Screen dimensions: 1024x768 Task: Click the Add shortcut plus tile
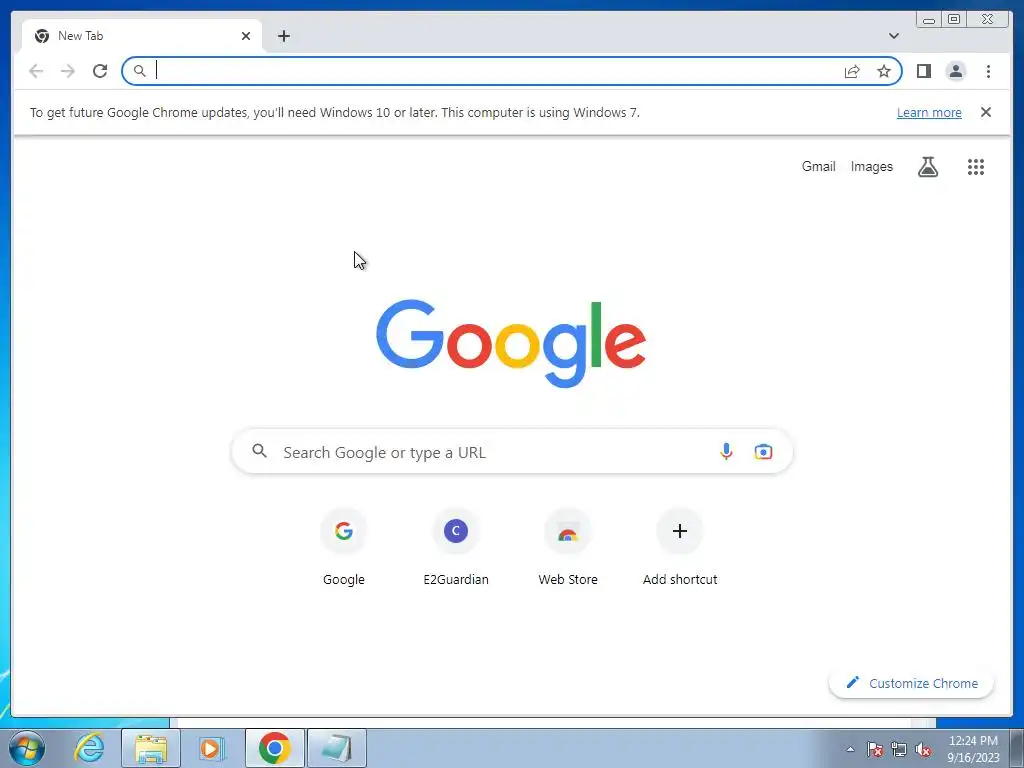coord(680,547)
